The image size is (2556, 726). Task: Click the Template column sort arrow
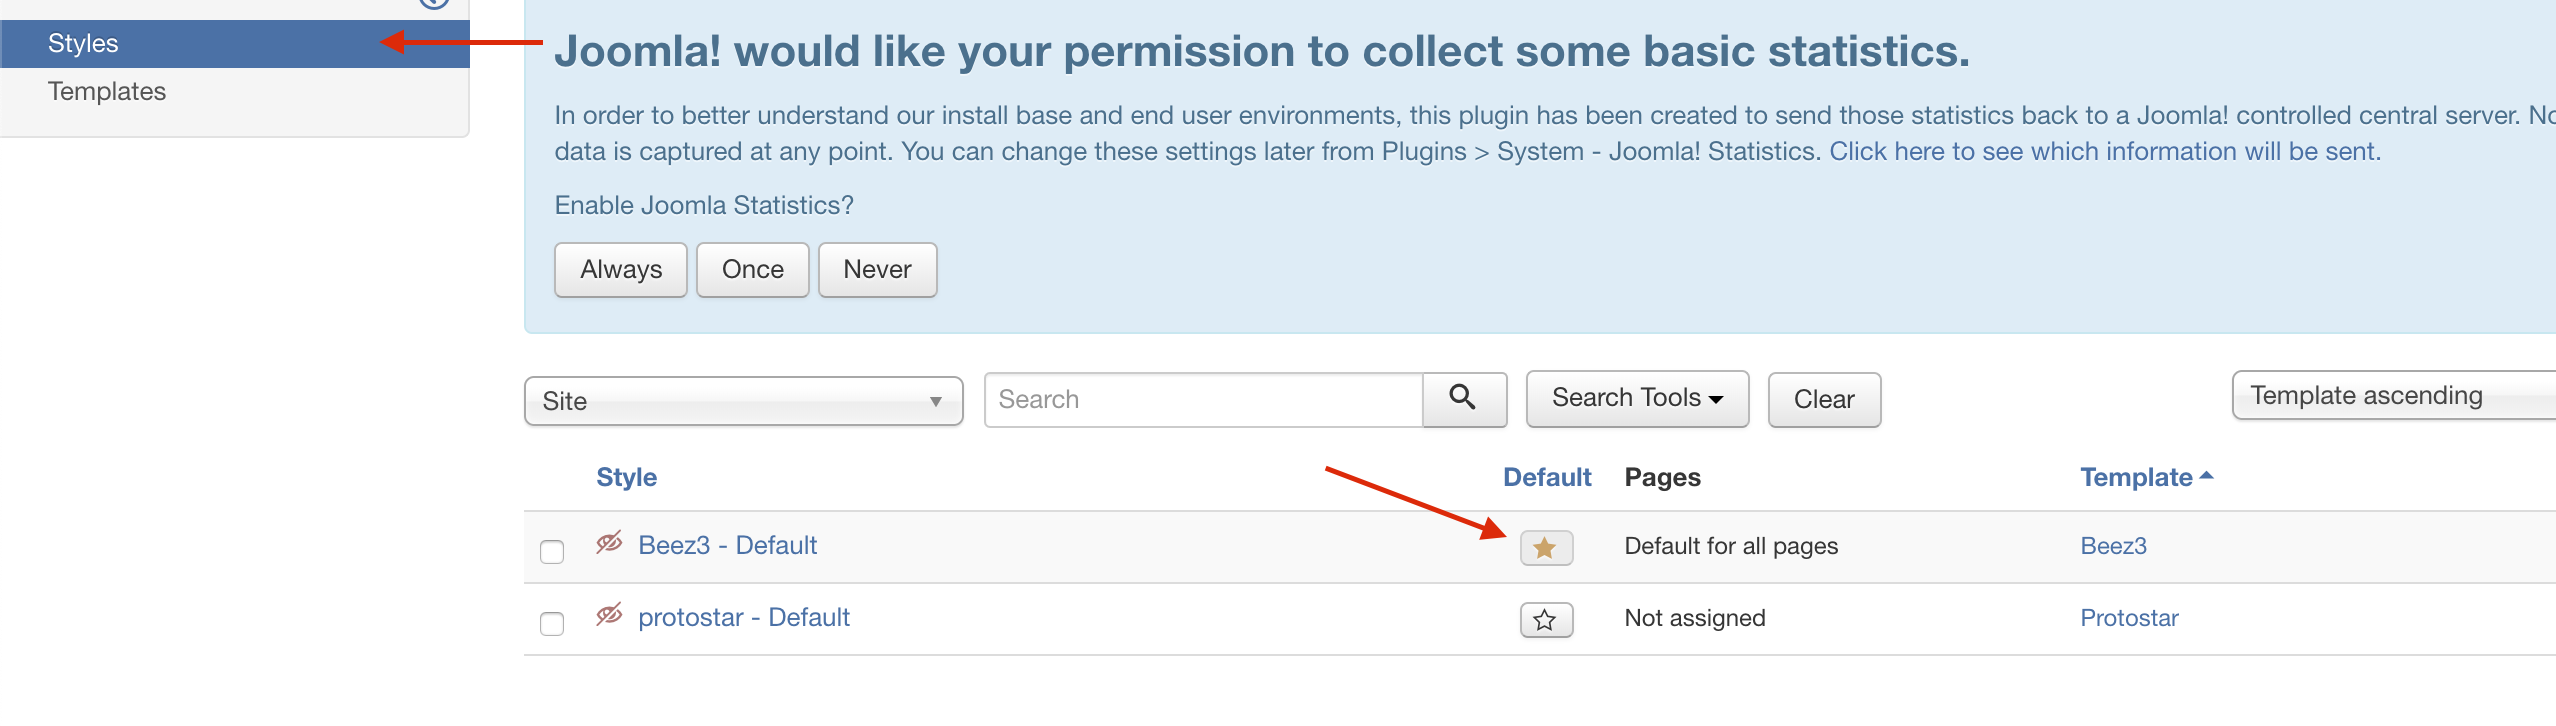click(x=2207, y=476)
